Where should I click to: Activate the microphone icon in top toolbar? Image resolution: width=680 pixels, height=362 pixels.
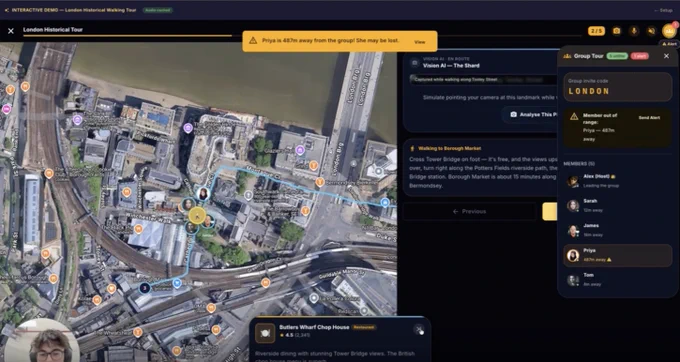(634, 31)
